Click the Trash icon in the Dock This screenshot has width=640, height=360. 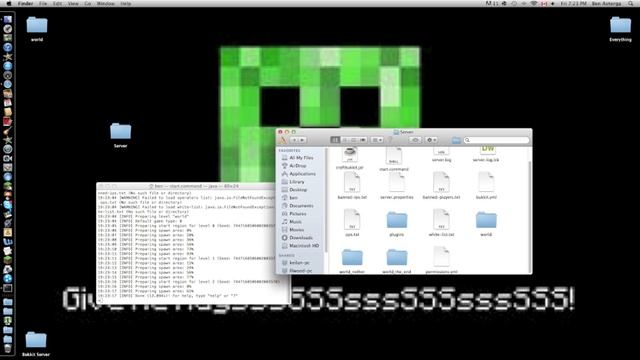[7, 348]
